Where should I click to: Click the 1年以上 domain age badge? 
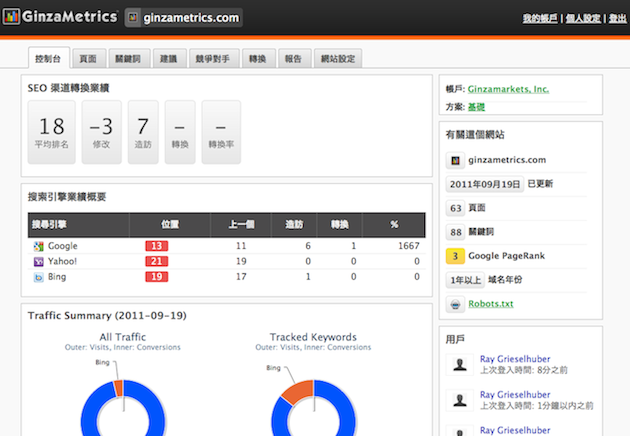[465, 280]
